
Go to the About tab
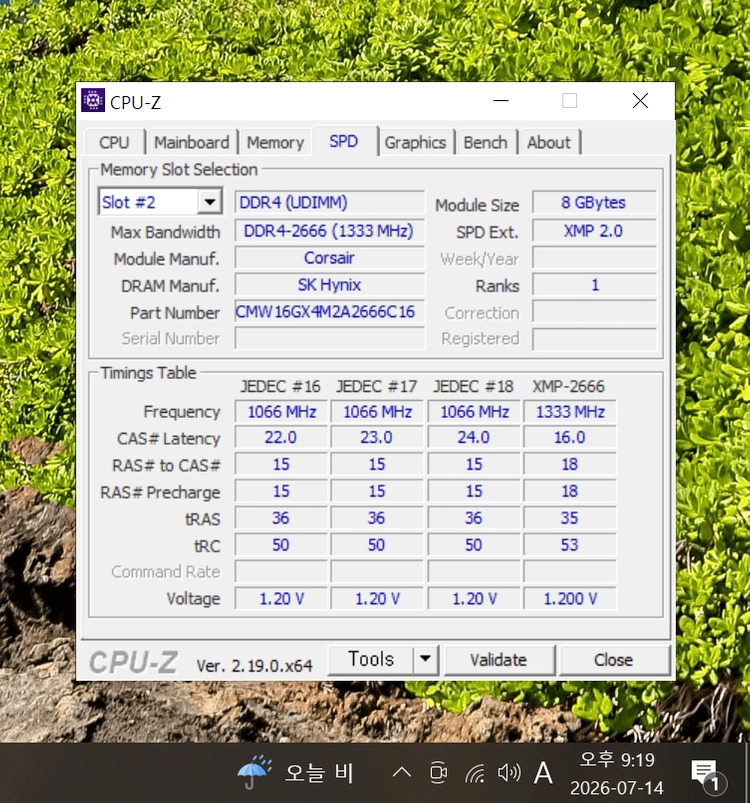[549, 142]
